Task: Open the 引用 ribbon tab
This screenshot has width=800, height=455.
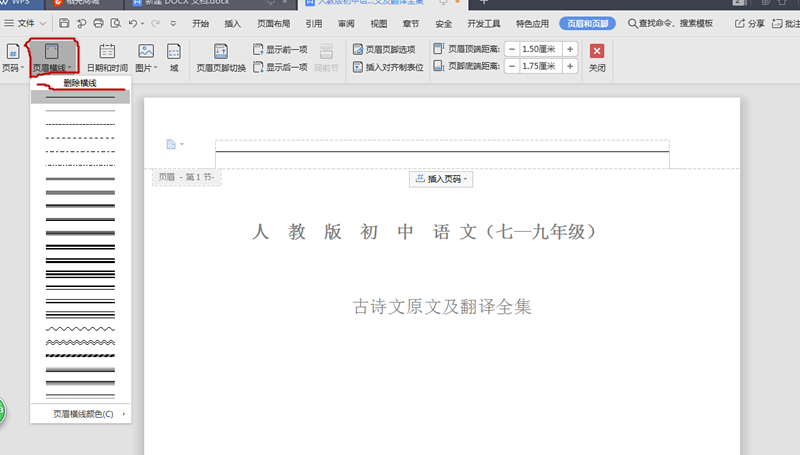Action: pyautogui.click(x=314, y=23)
